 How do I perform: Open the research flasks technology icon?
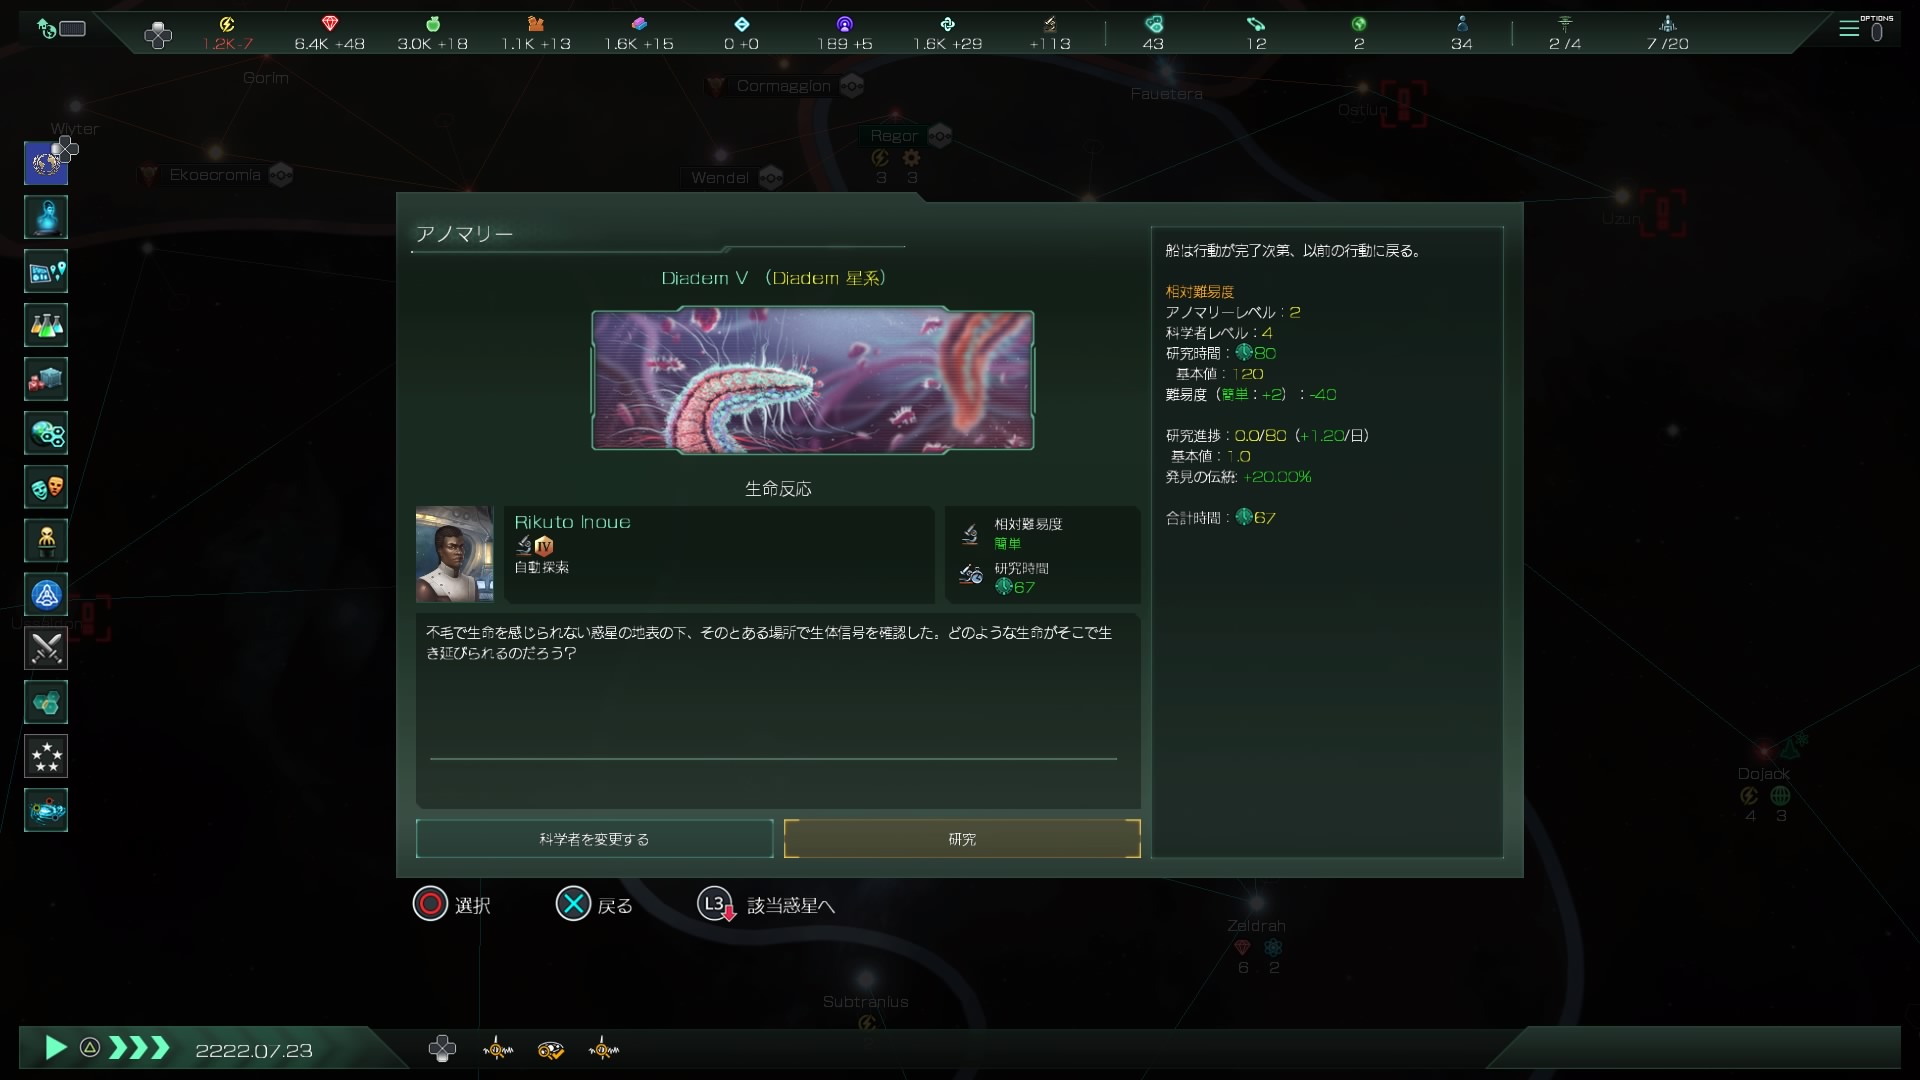46,325
